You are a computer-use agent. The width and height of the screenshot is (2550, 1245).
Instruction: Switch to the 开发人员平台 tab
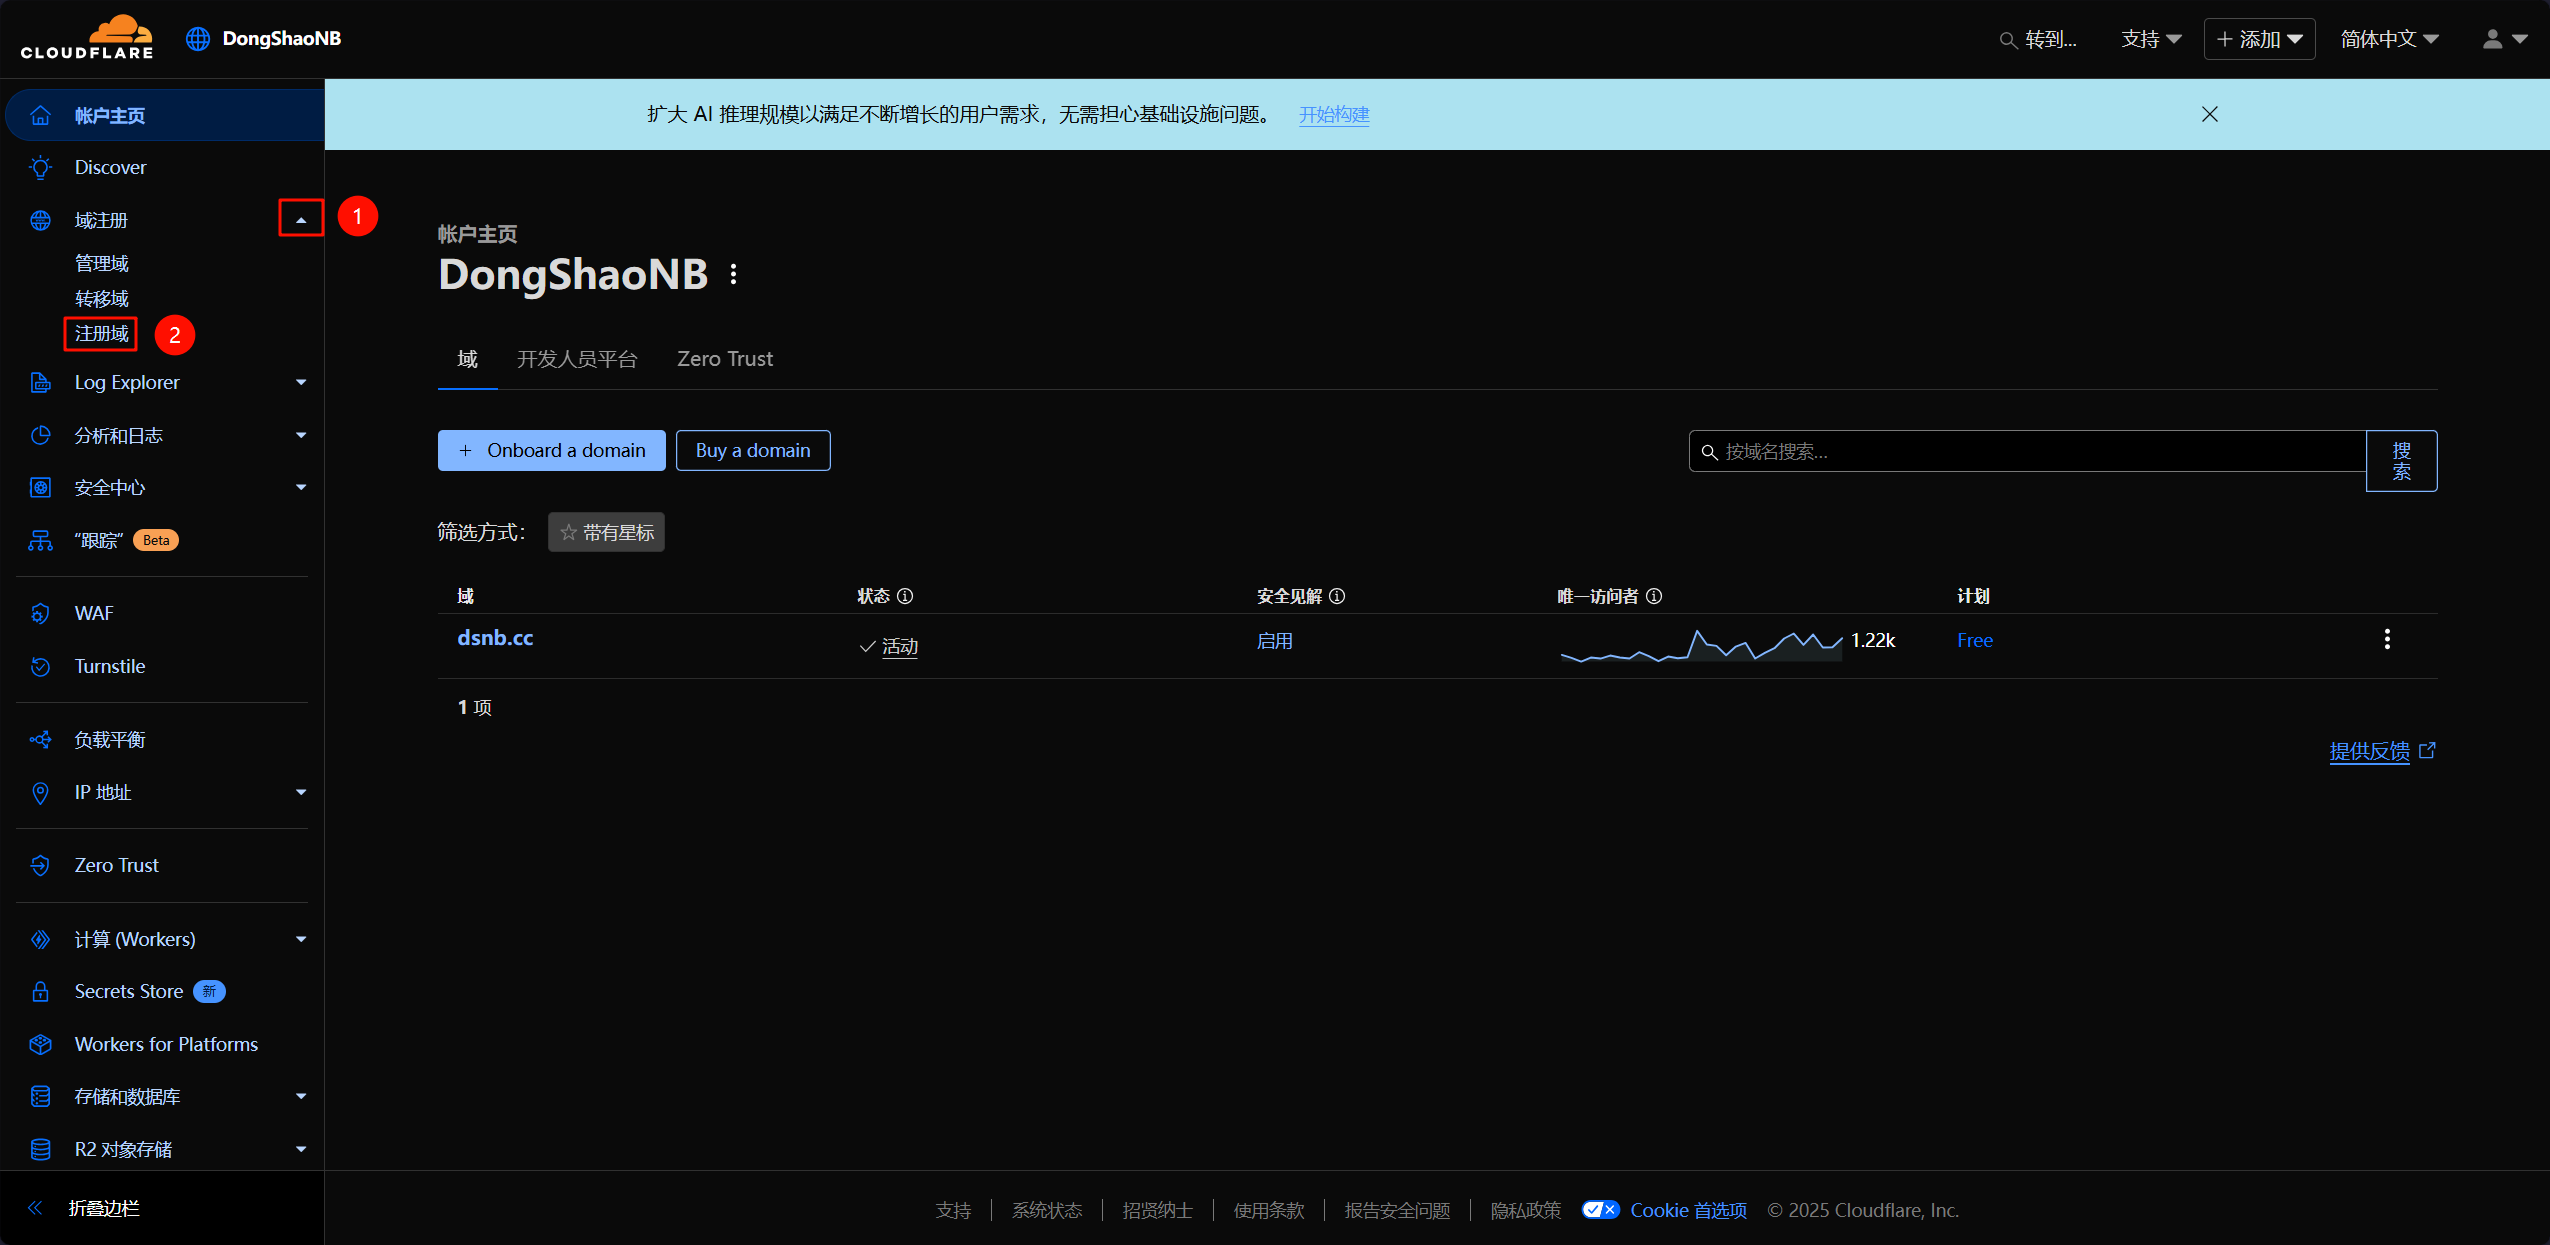[x=577, y=359]
